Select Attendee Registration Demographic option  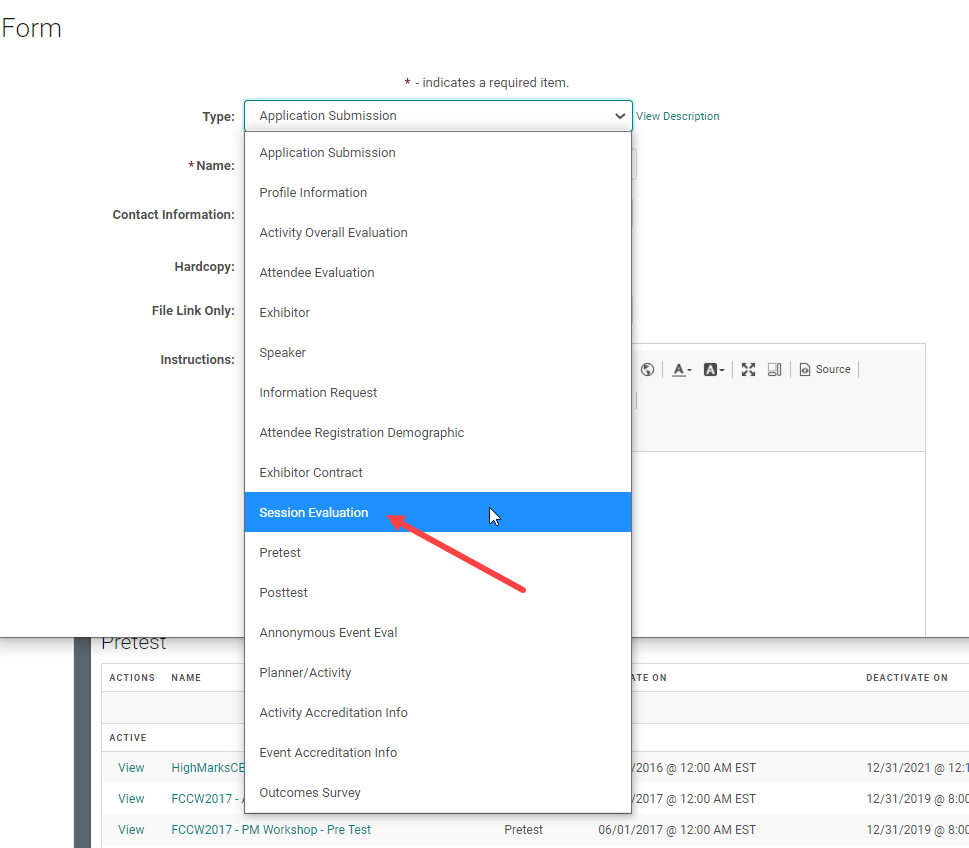click(x=361, y=433)
